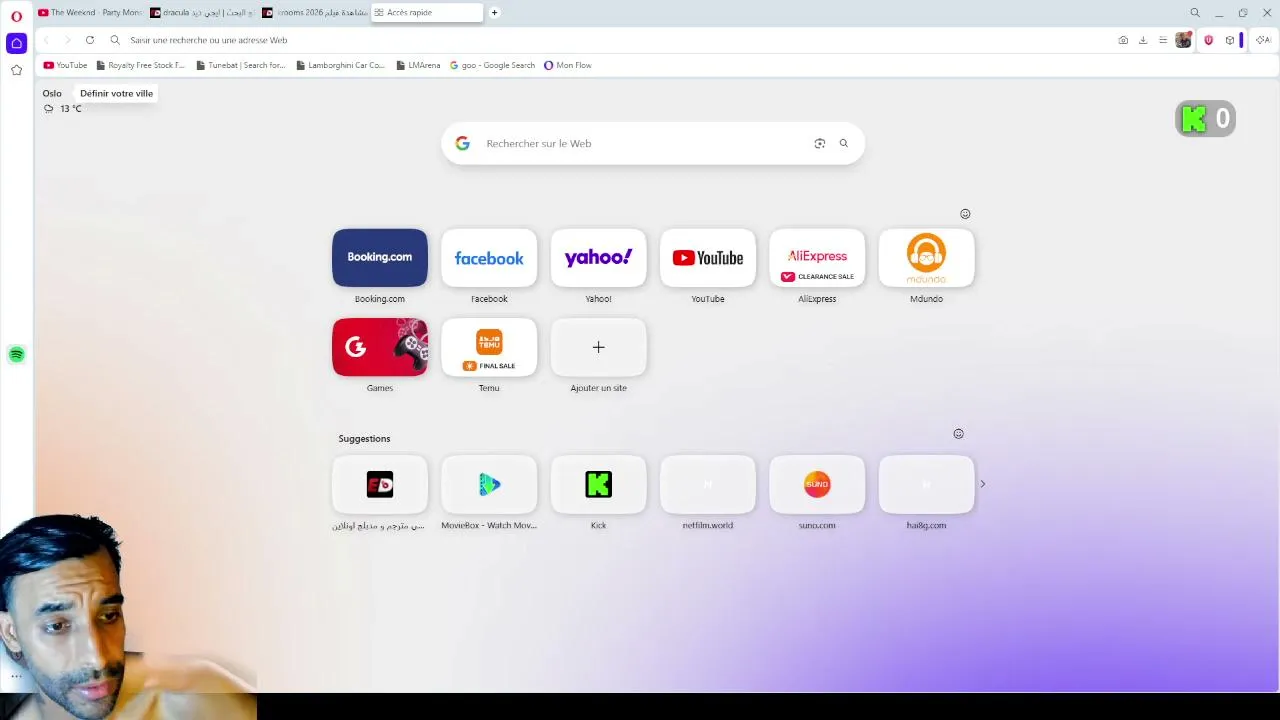Open MovieBox suggestion tile
Image resolution: width=1280 pixels, height=720 pixels.
(489, 485)
